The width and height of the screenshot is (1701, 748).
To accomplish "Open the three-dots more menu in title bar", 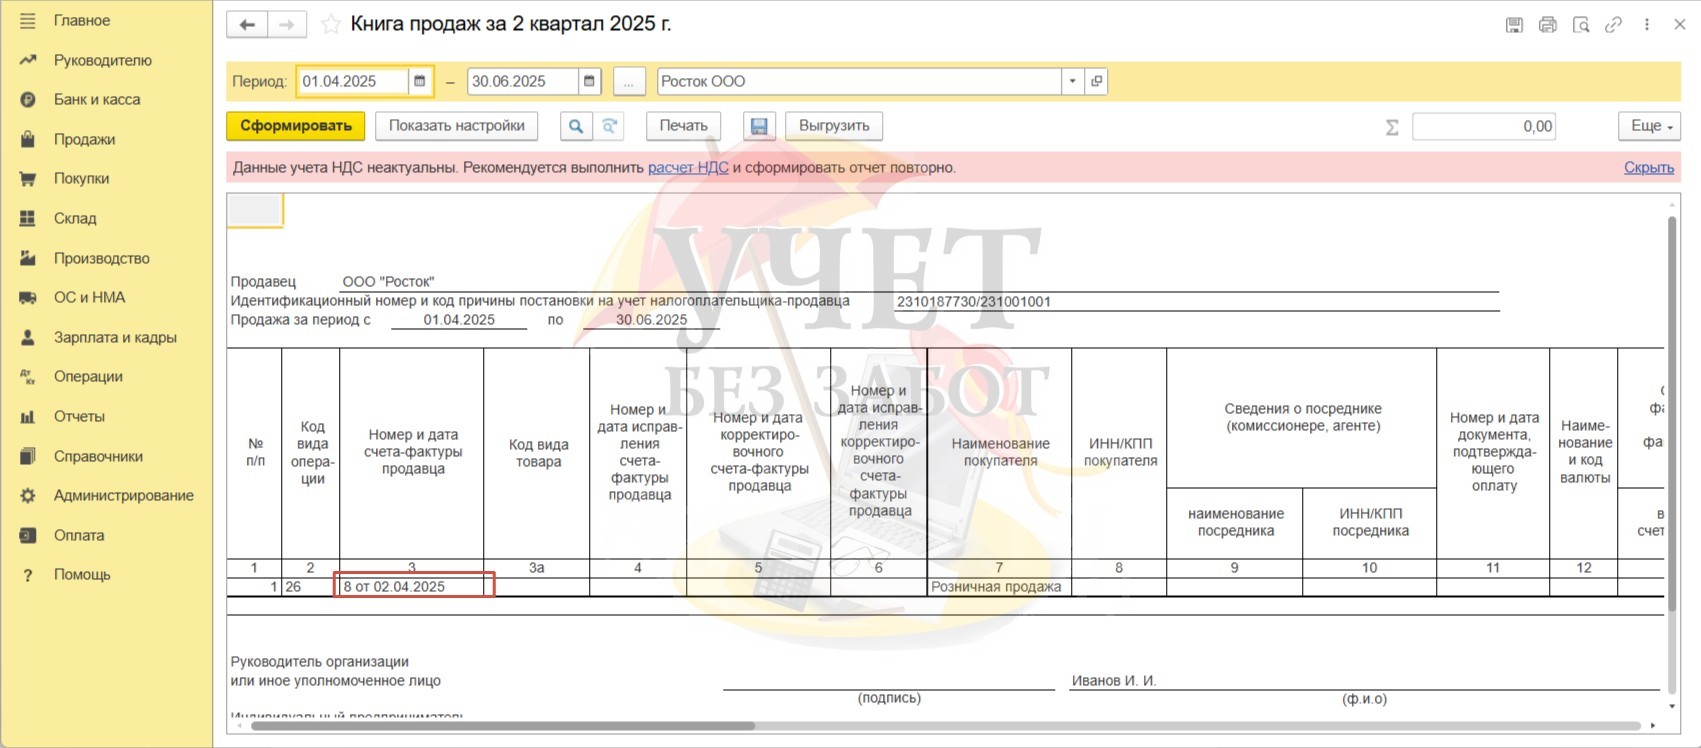I will tap(1646, 25).
